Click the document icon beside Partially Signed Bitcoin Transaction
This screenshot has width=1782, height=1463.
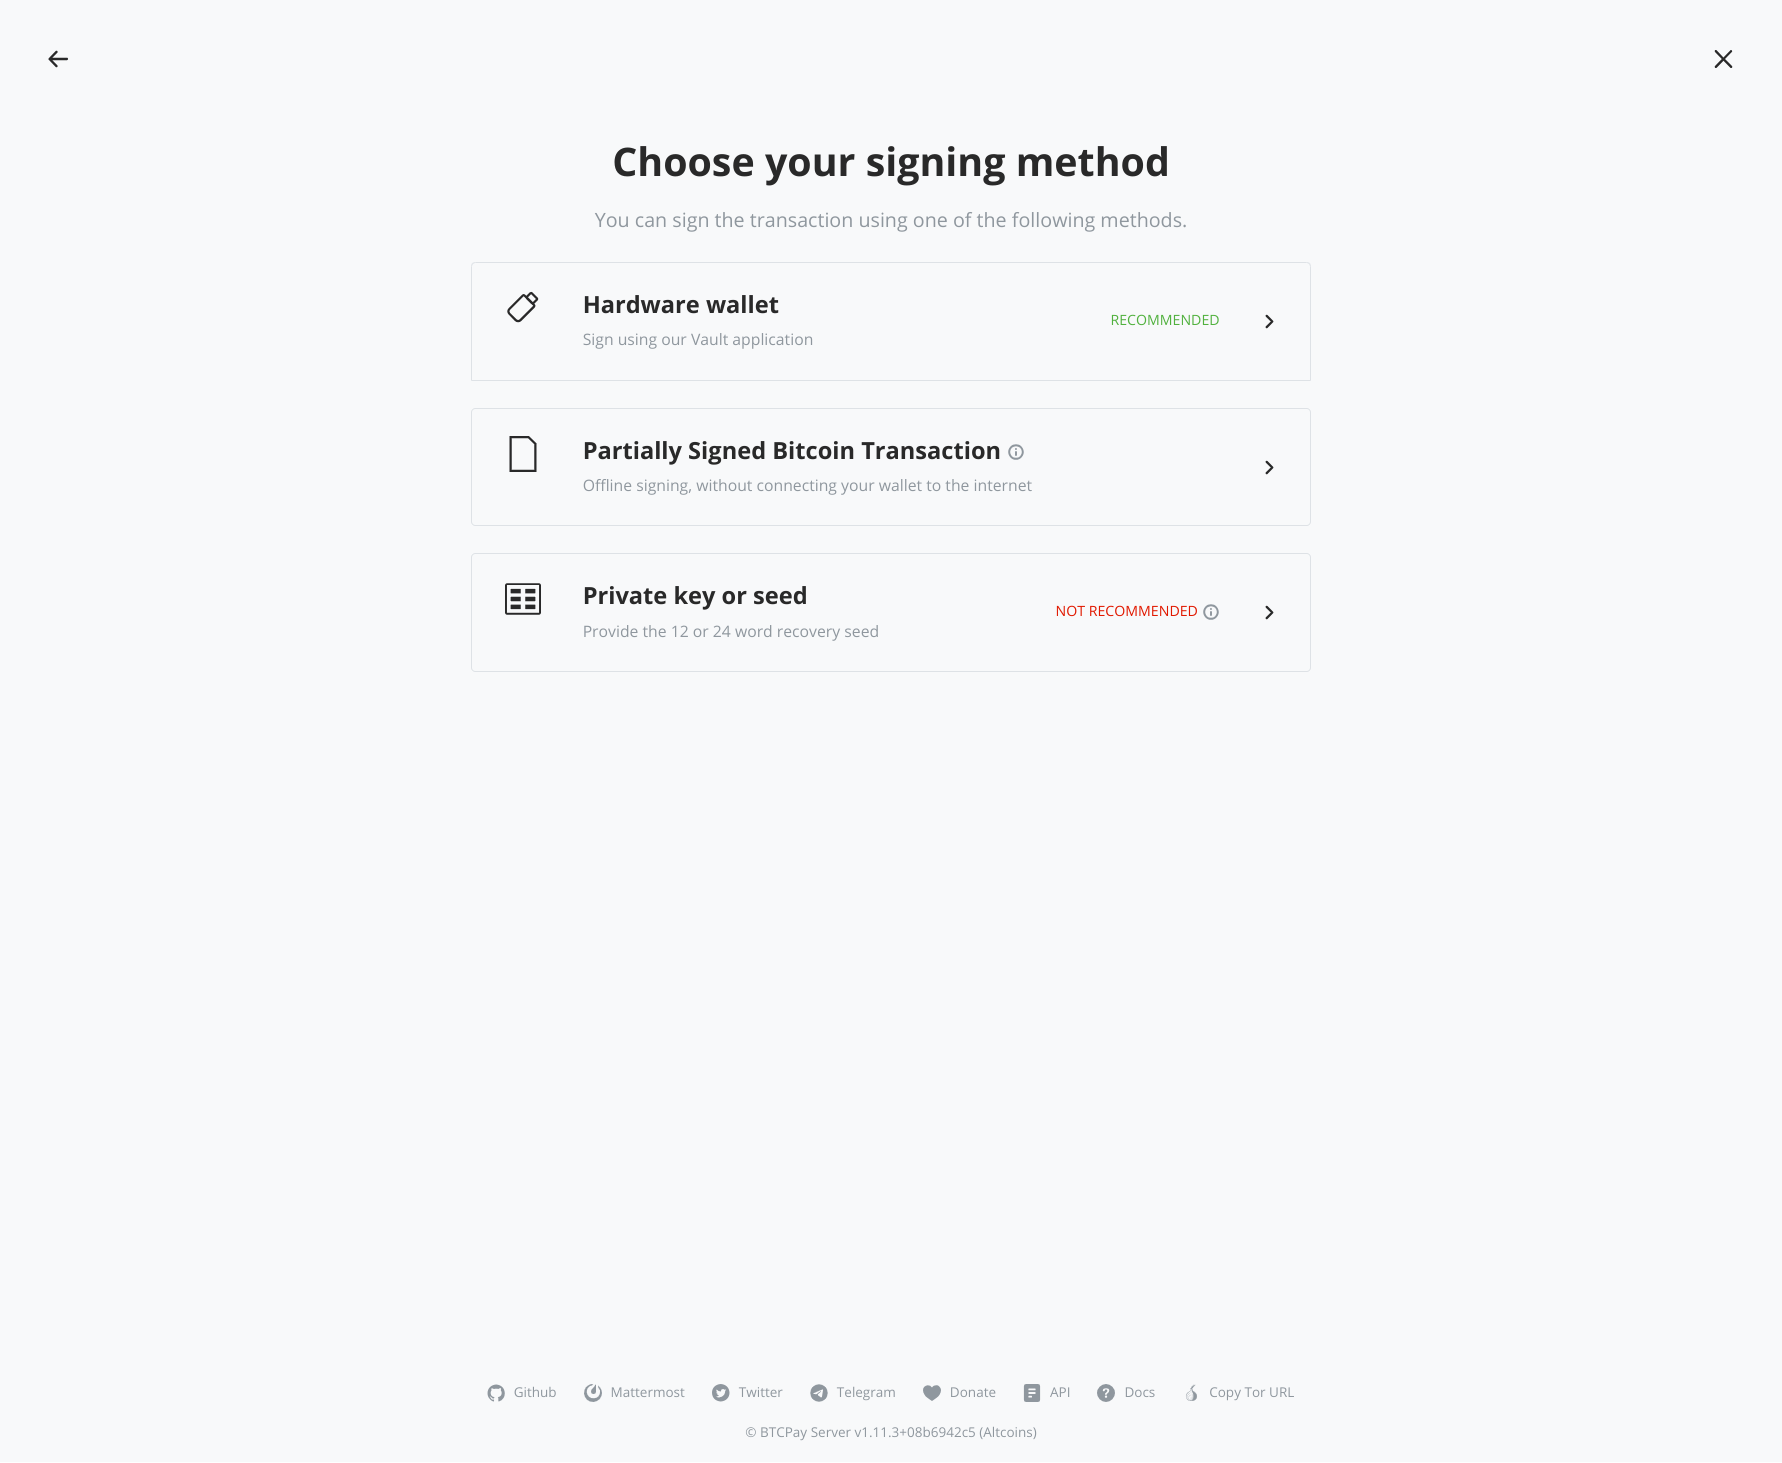pyautogui.click(x=522, y=454)
